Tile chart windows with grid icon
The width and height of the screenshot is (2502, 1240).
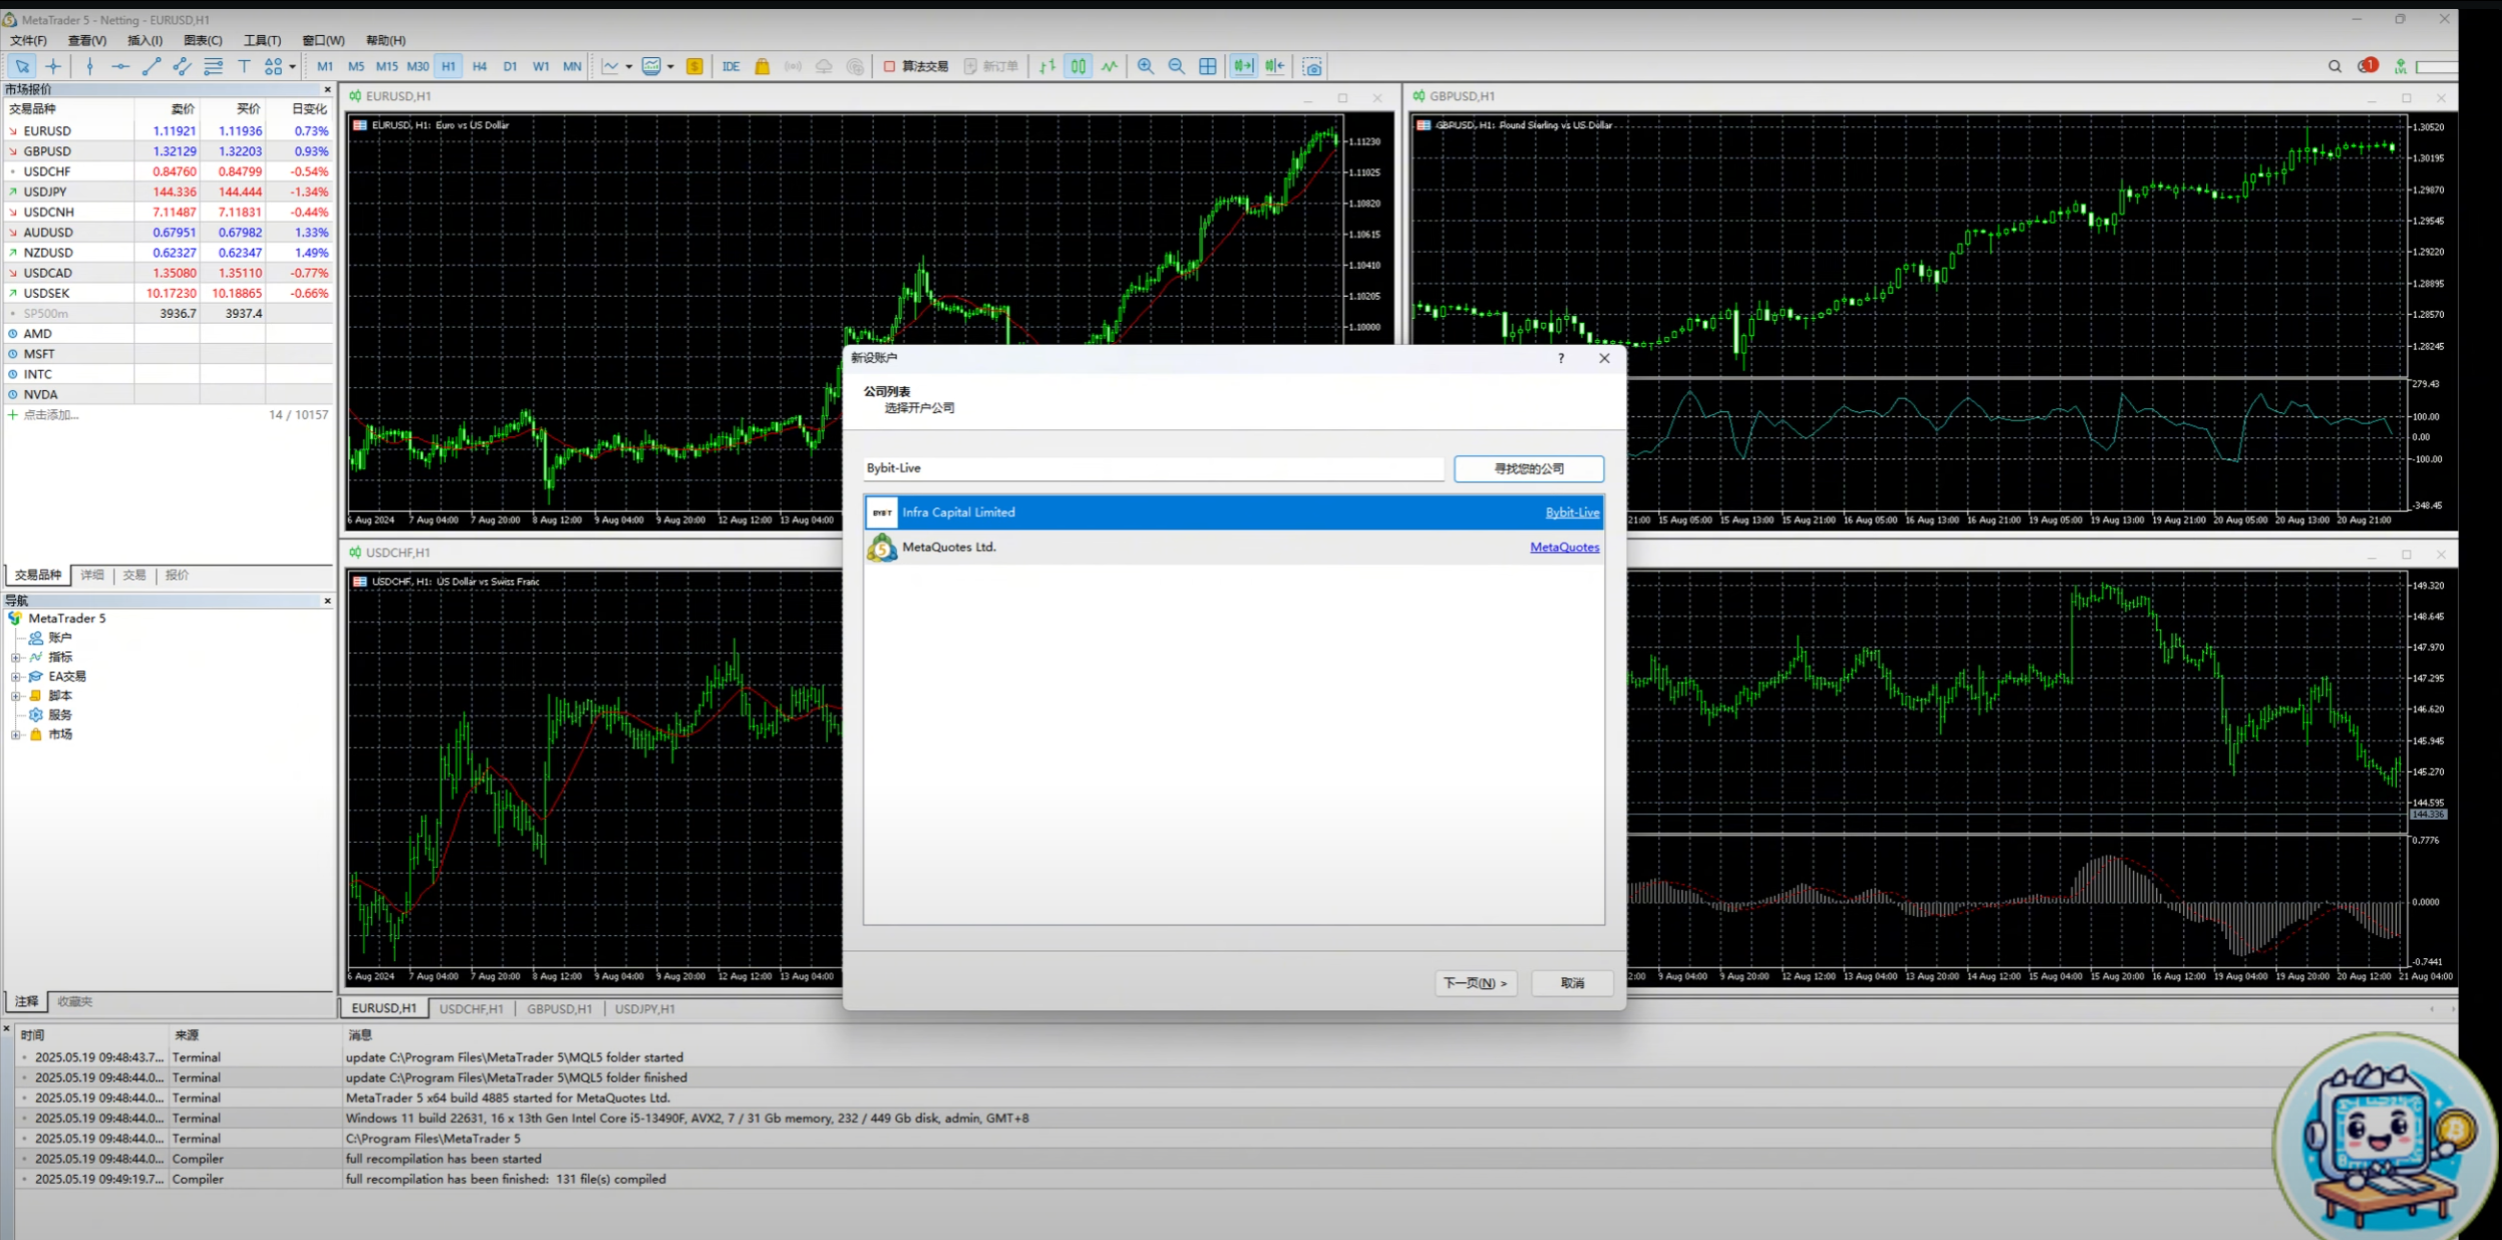pyautogui.click(x=1208, y=67)
